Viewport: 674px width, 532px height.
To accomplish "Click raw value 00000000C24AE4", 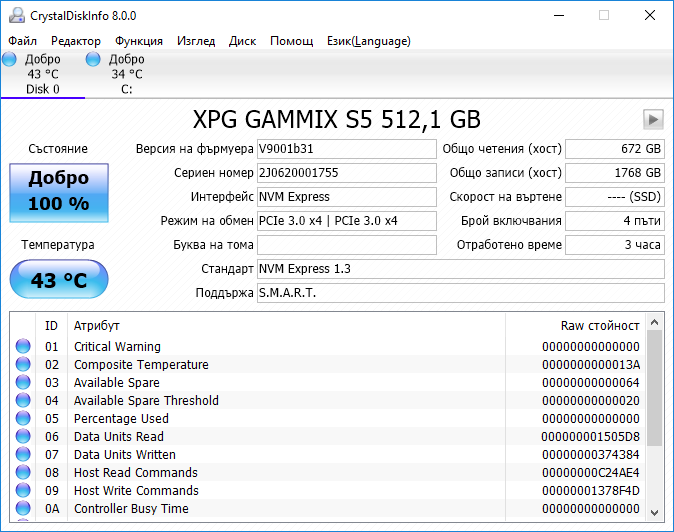I will tap(591, 473).
